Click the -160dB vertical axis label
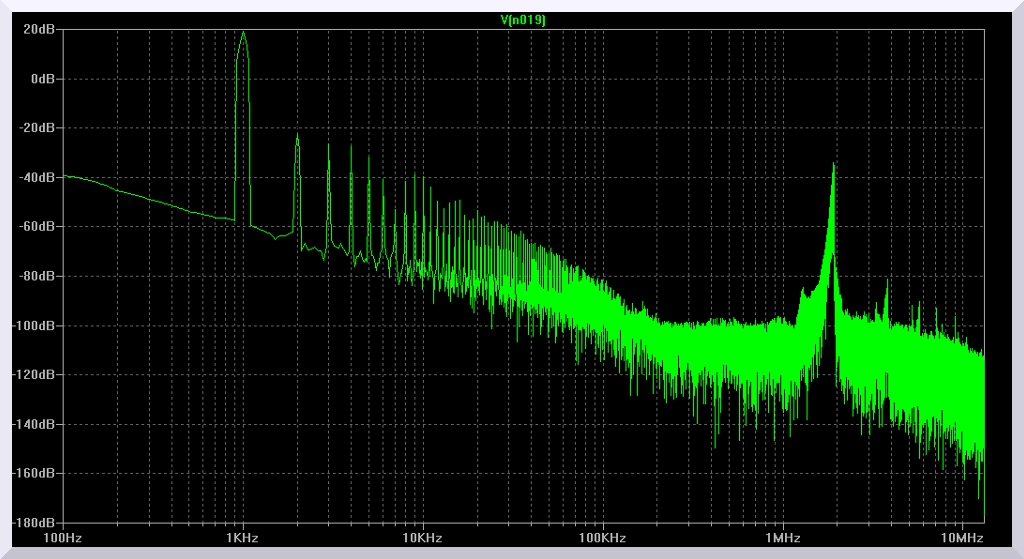 36,473
